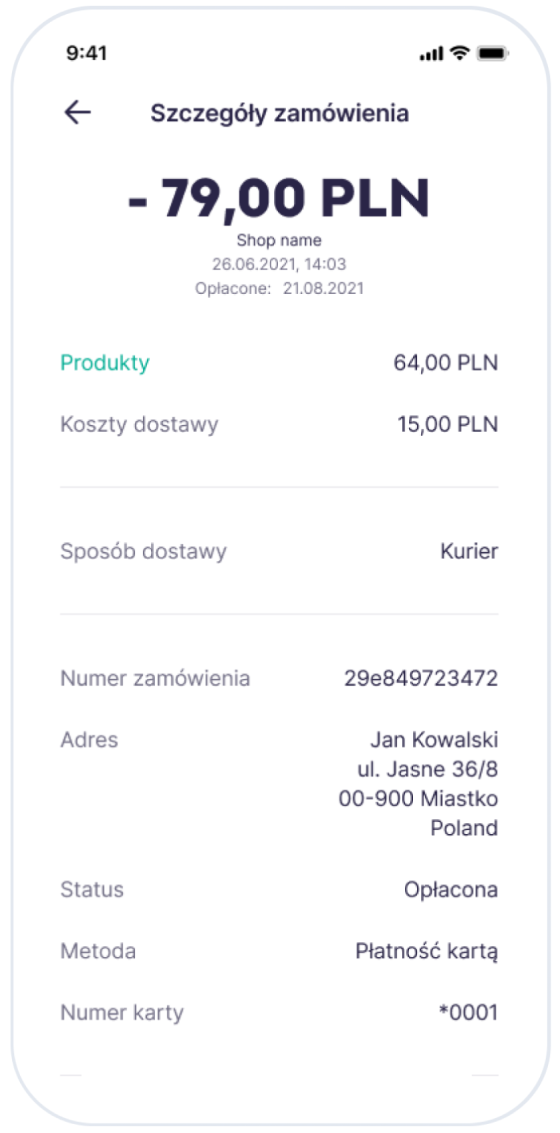Select the Kurier delivery method value
This screenshot has height=1133, width=560.
tap(470, 552)
